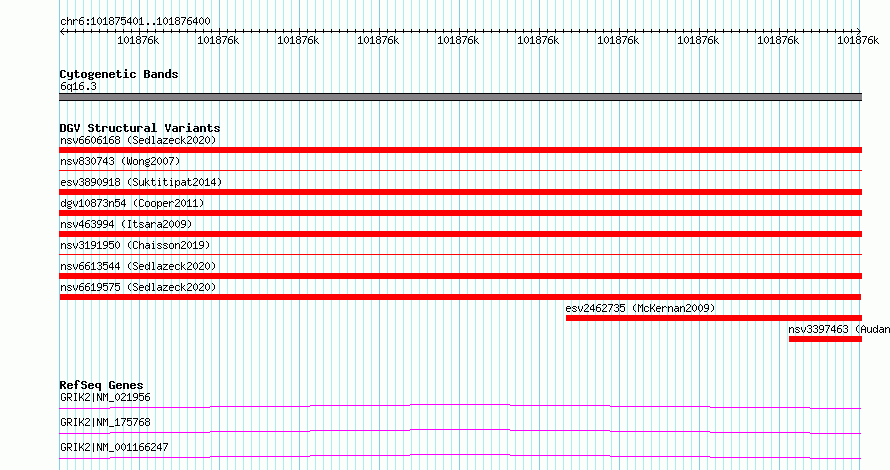
Task: Select the magenta line under GRIK2|NM_021956
Action: point(460,406)
